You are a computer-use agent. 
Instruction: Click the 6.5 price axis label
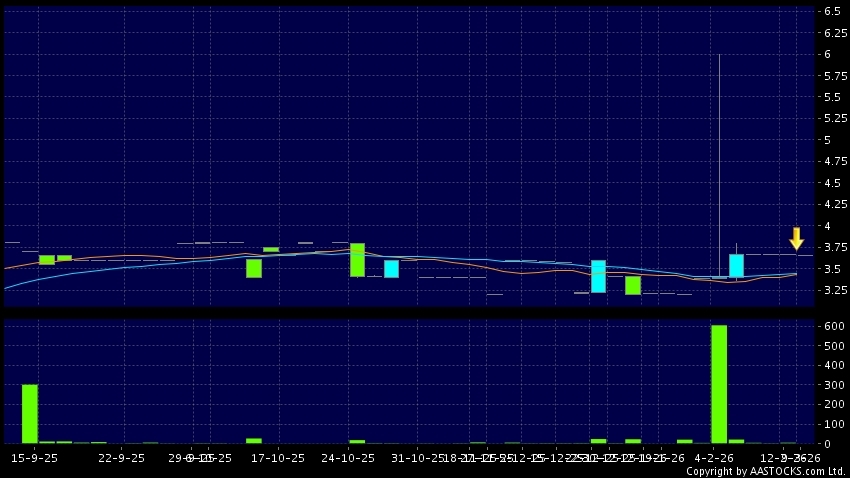(831, 11)
